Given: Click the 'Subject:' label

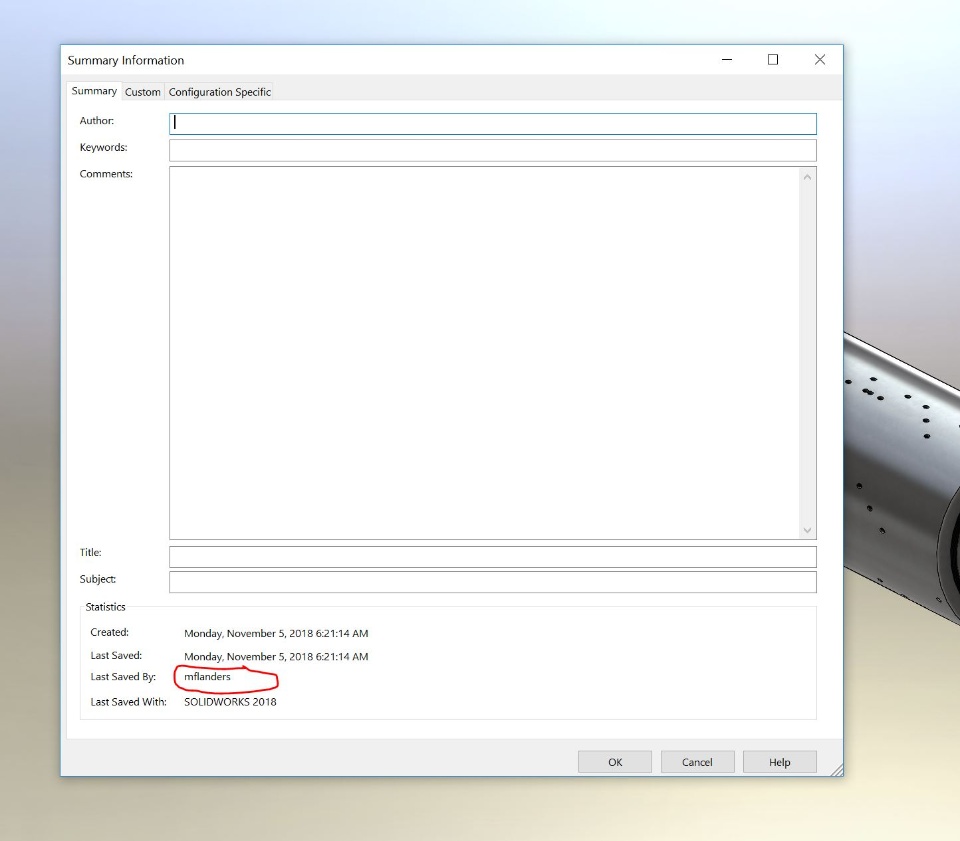Looking at the screenshot, I should pos(97,579).
